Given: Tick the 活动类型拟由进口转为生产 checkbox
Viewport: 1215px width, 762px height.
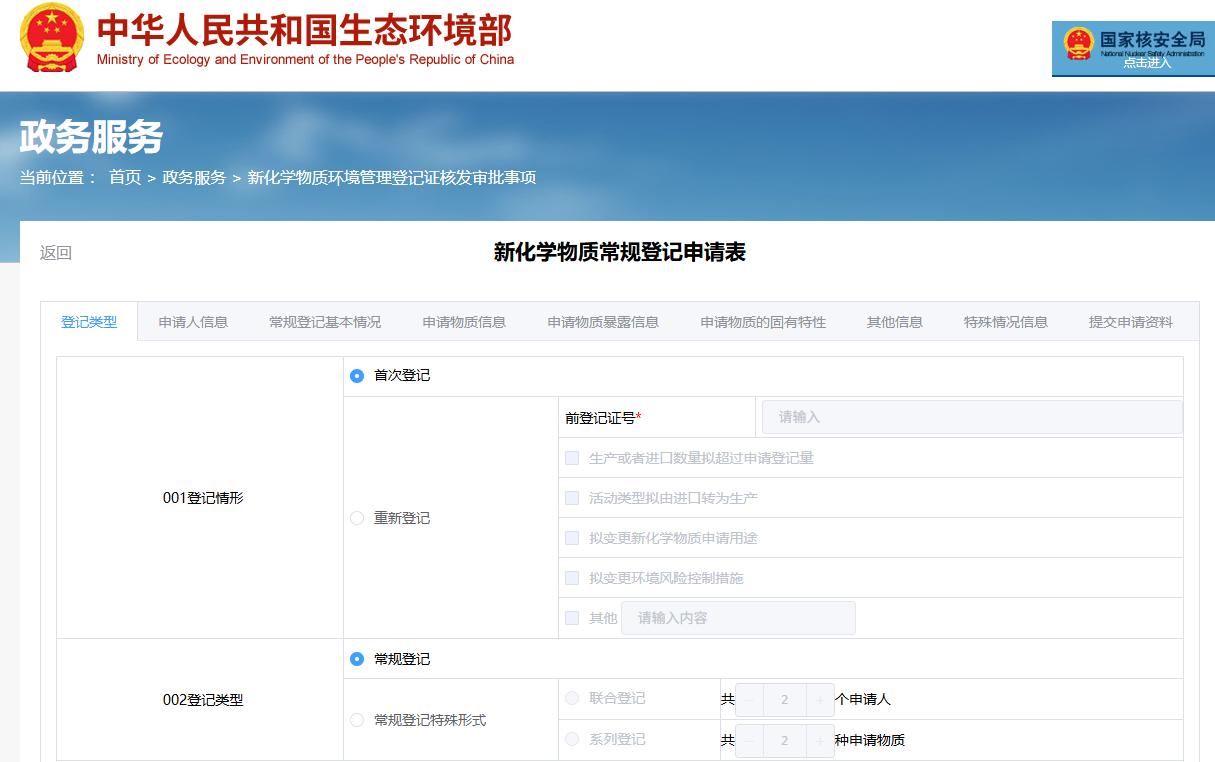Looking at the screenshot, I should point(572,498).
